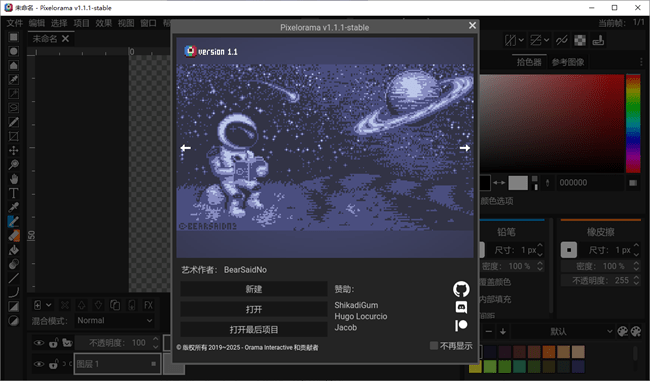Select the Color Picker eyedropper tool
The height and width of the screenshot is (381, 650).
coord(13,207)
